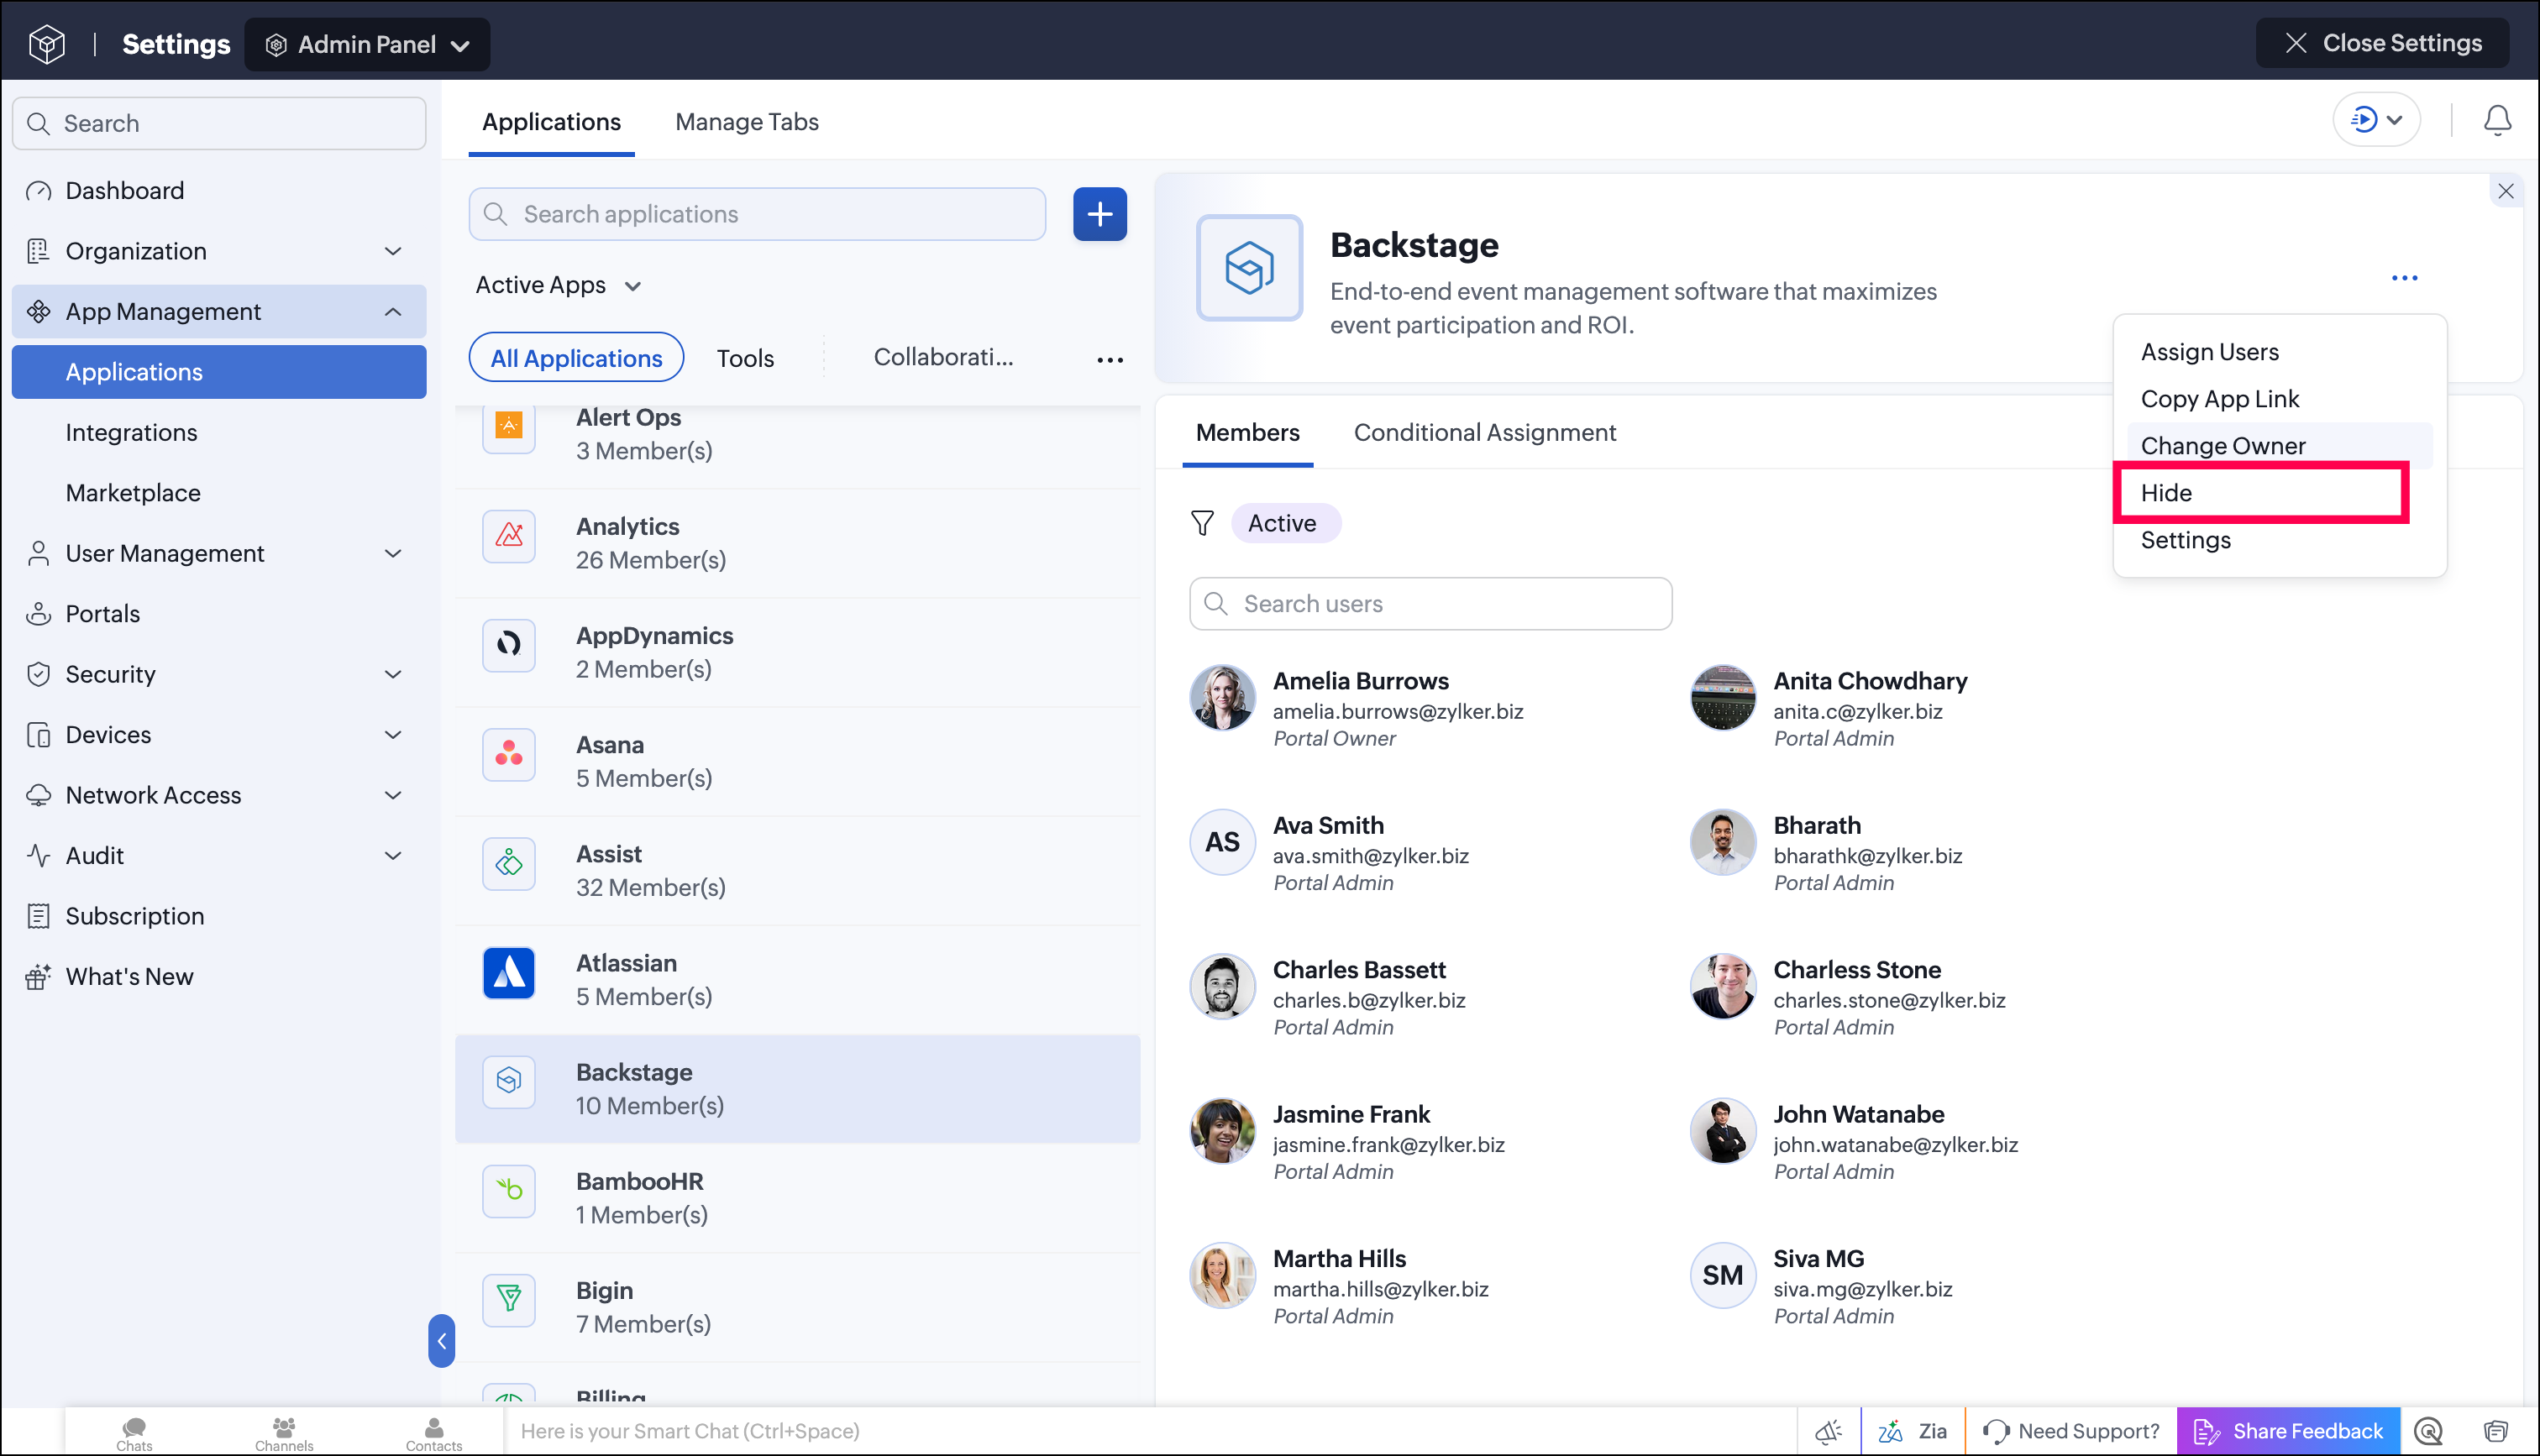Select the AppDynamics app icon
Screen dimensions: 2540x1456
click(x=509, y=645)
